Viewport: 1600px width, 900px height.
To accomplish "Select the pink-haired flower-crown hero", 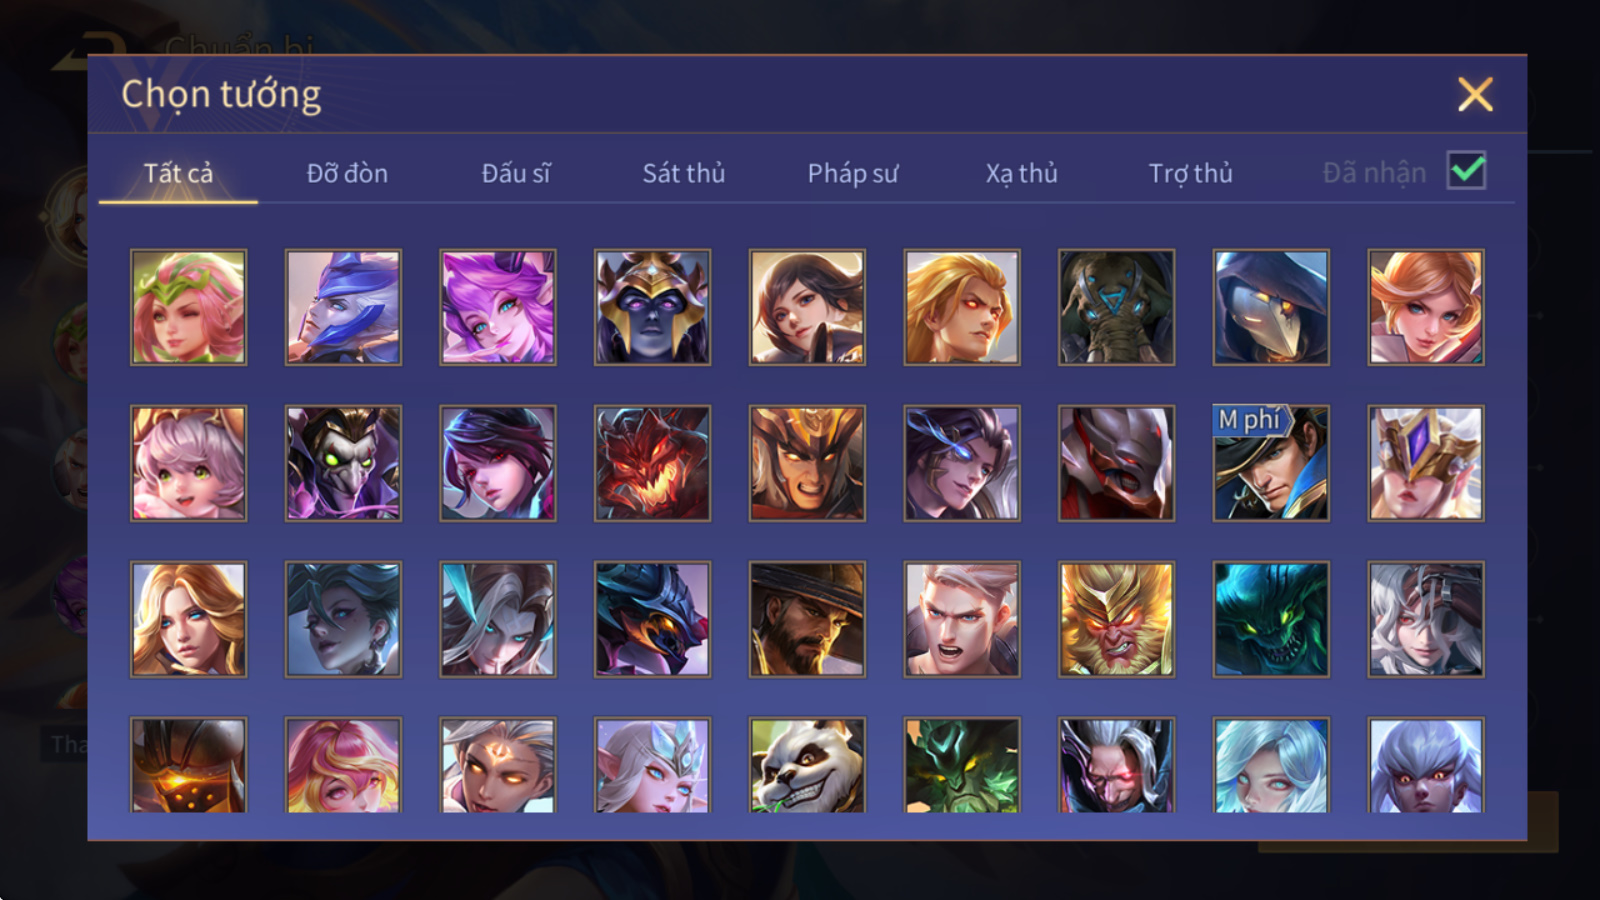I will [x=188, y=307].
